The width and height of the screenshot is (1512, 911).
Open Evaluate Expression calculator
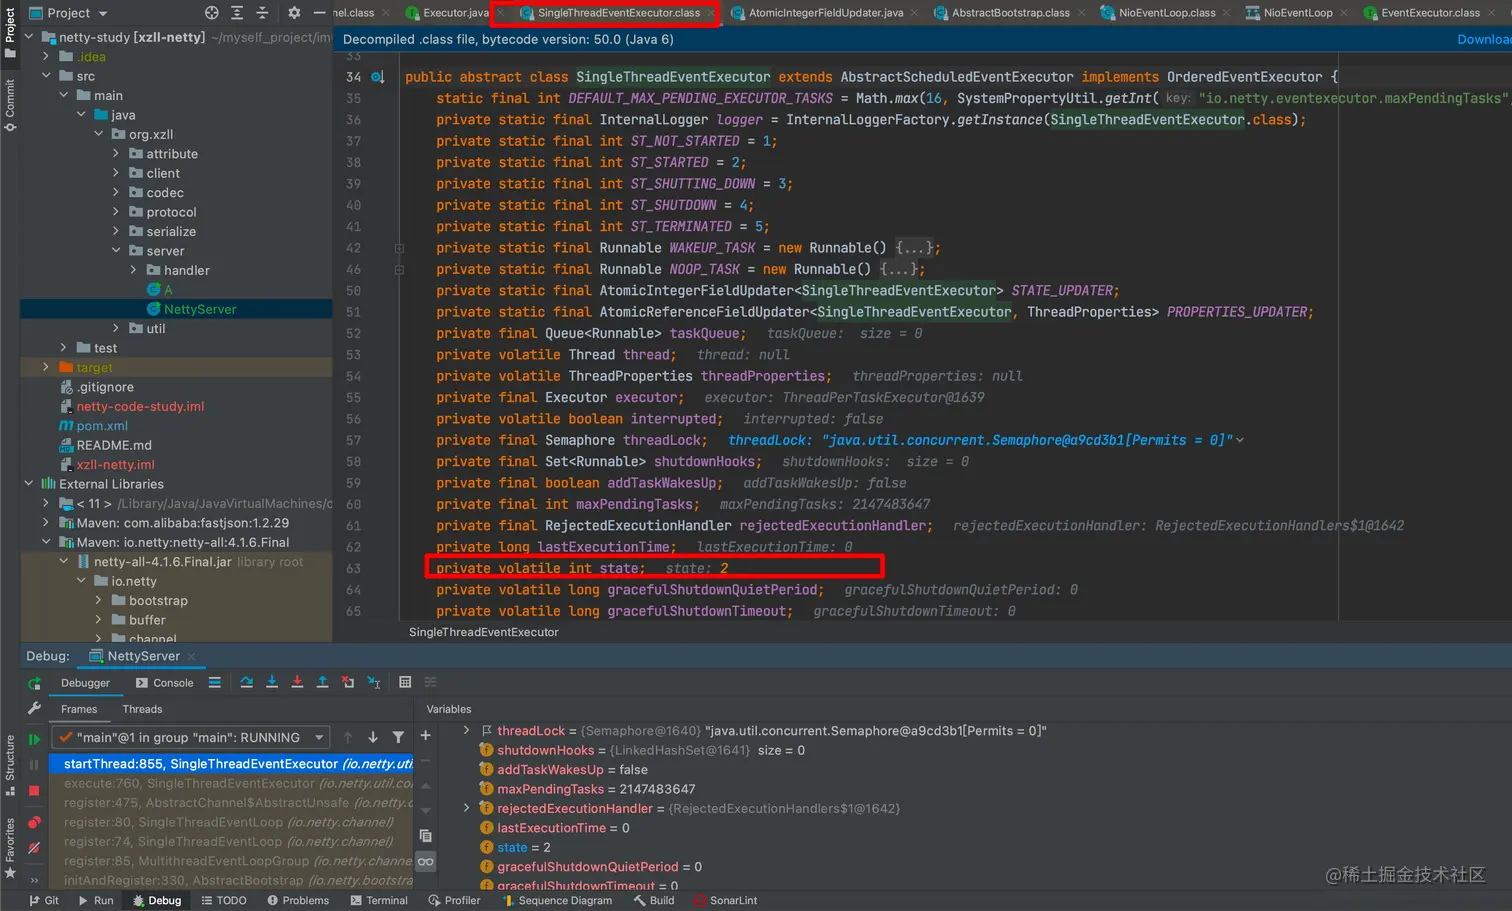click(405, 682)
